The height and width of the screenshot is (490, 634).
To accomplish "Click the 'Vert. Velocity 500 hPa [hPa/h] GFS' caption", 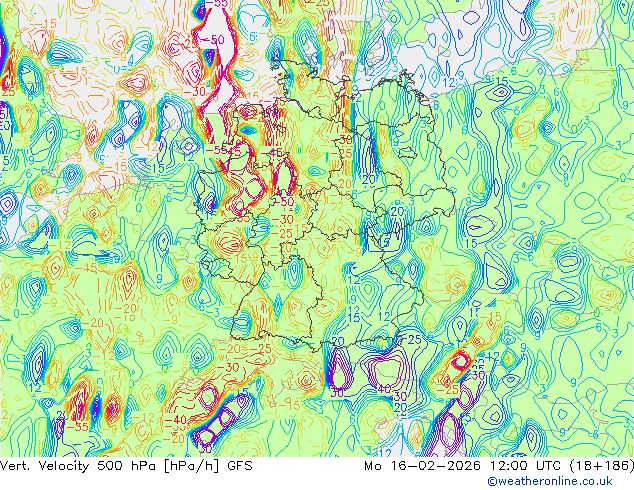I will [x=126, y=466].
